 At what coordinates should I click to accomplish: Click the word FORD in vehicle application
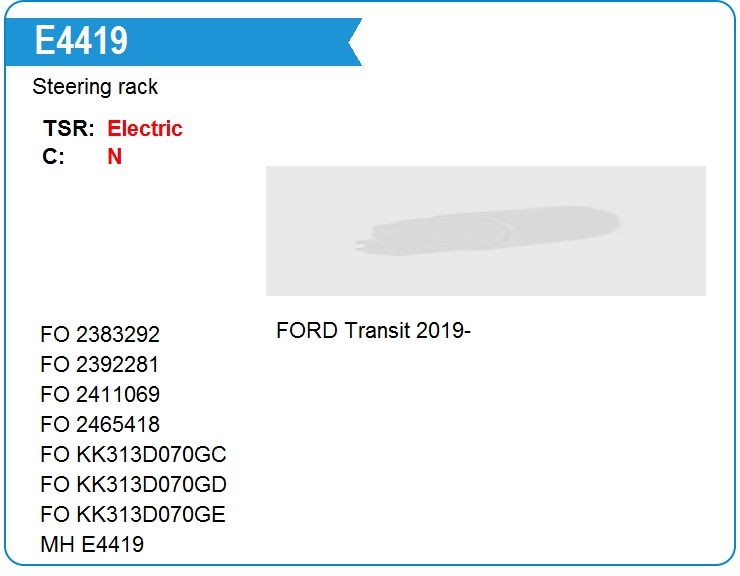[x=306, y=331]
